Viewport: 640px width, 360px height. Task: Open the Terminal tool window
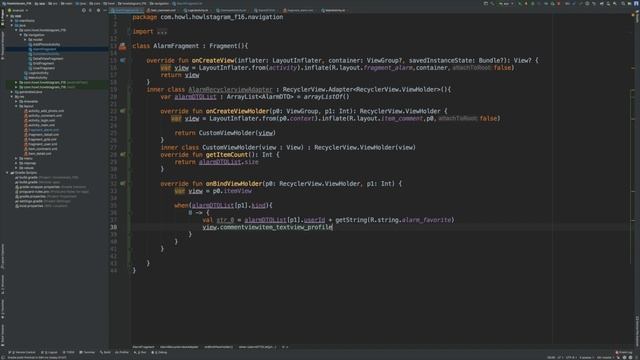pyautogui.click(x=87, y=352)
